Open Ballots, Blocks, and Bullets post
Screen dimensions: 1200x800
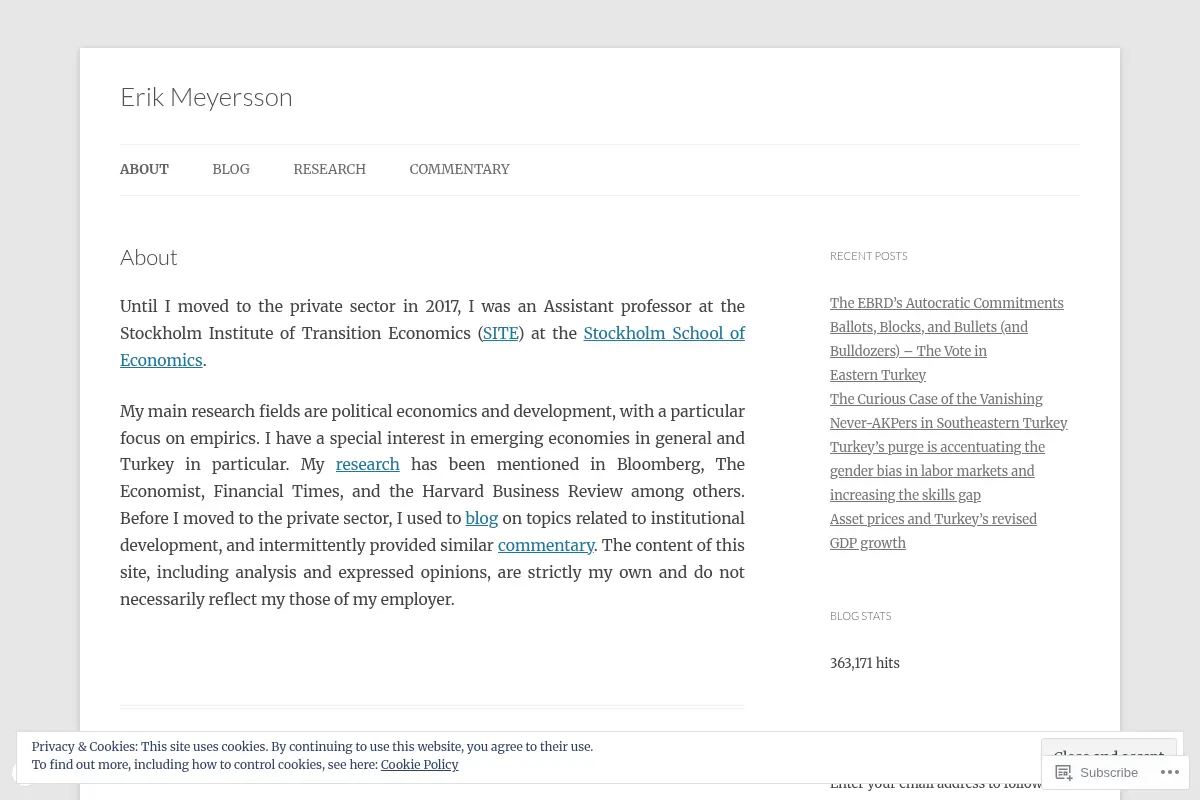[929, 351]
